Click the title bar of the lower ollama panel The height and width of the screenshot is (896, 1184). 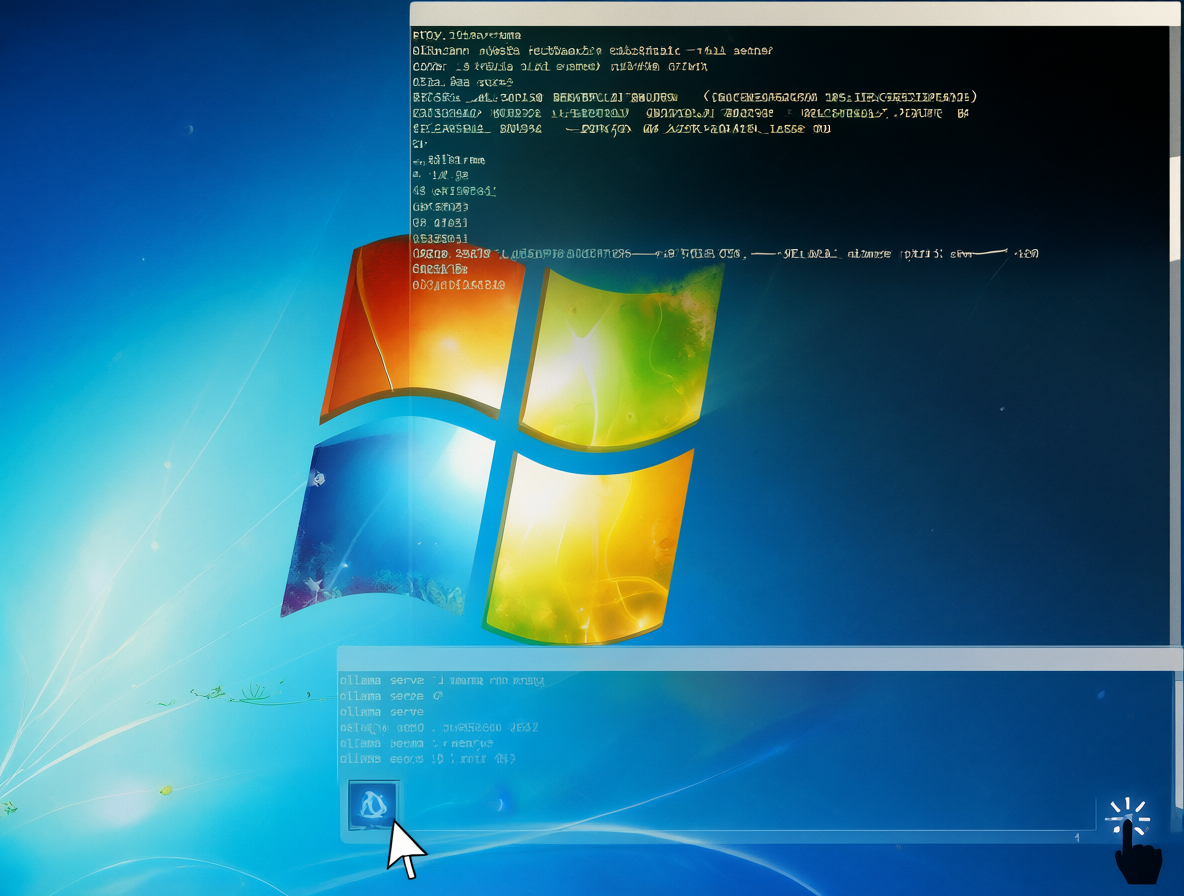(759, 658)
